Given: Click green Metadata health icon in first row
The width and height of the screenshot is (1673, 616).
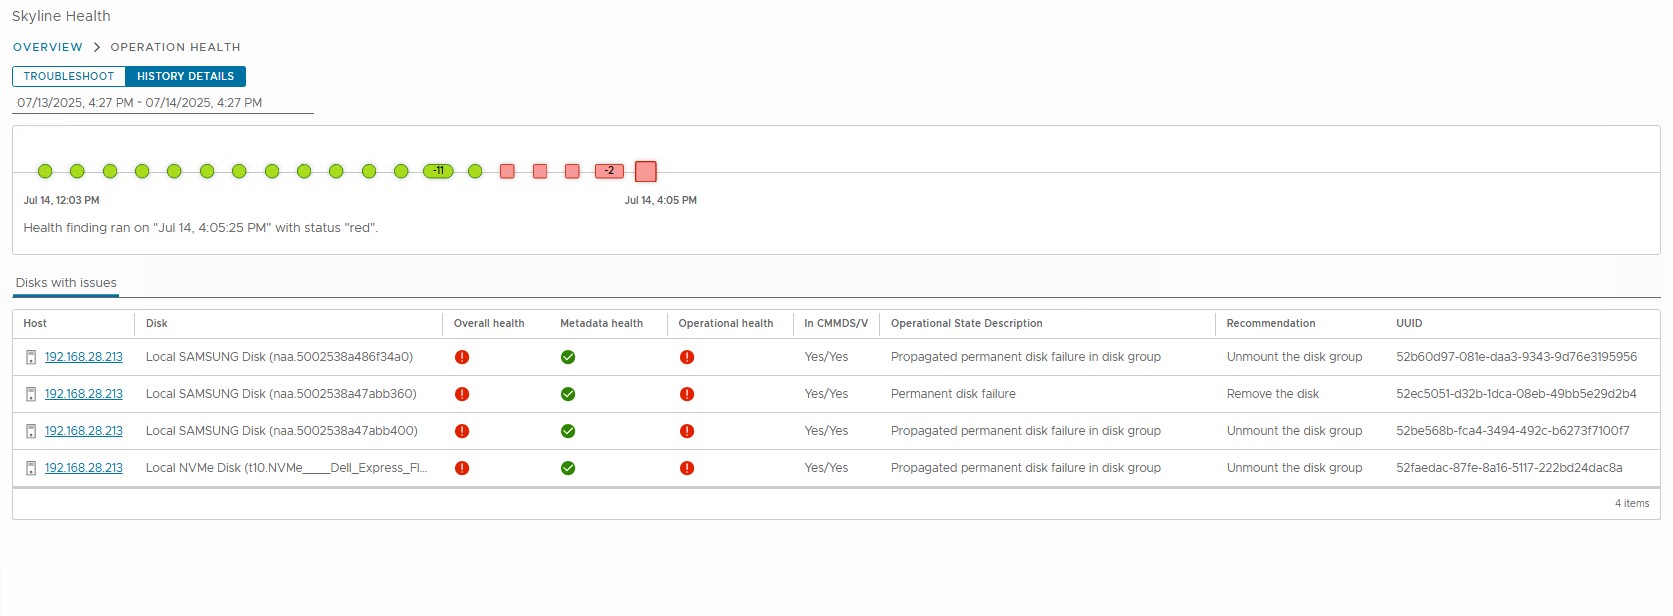Looking at the screenshot, I should tap(568, 357).
